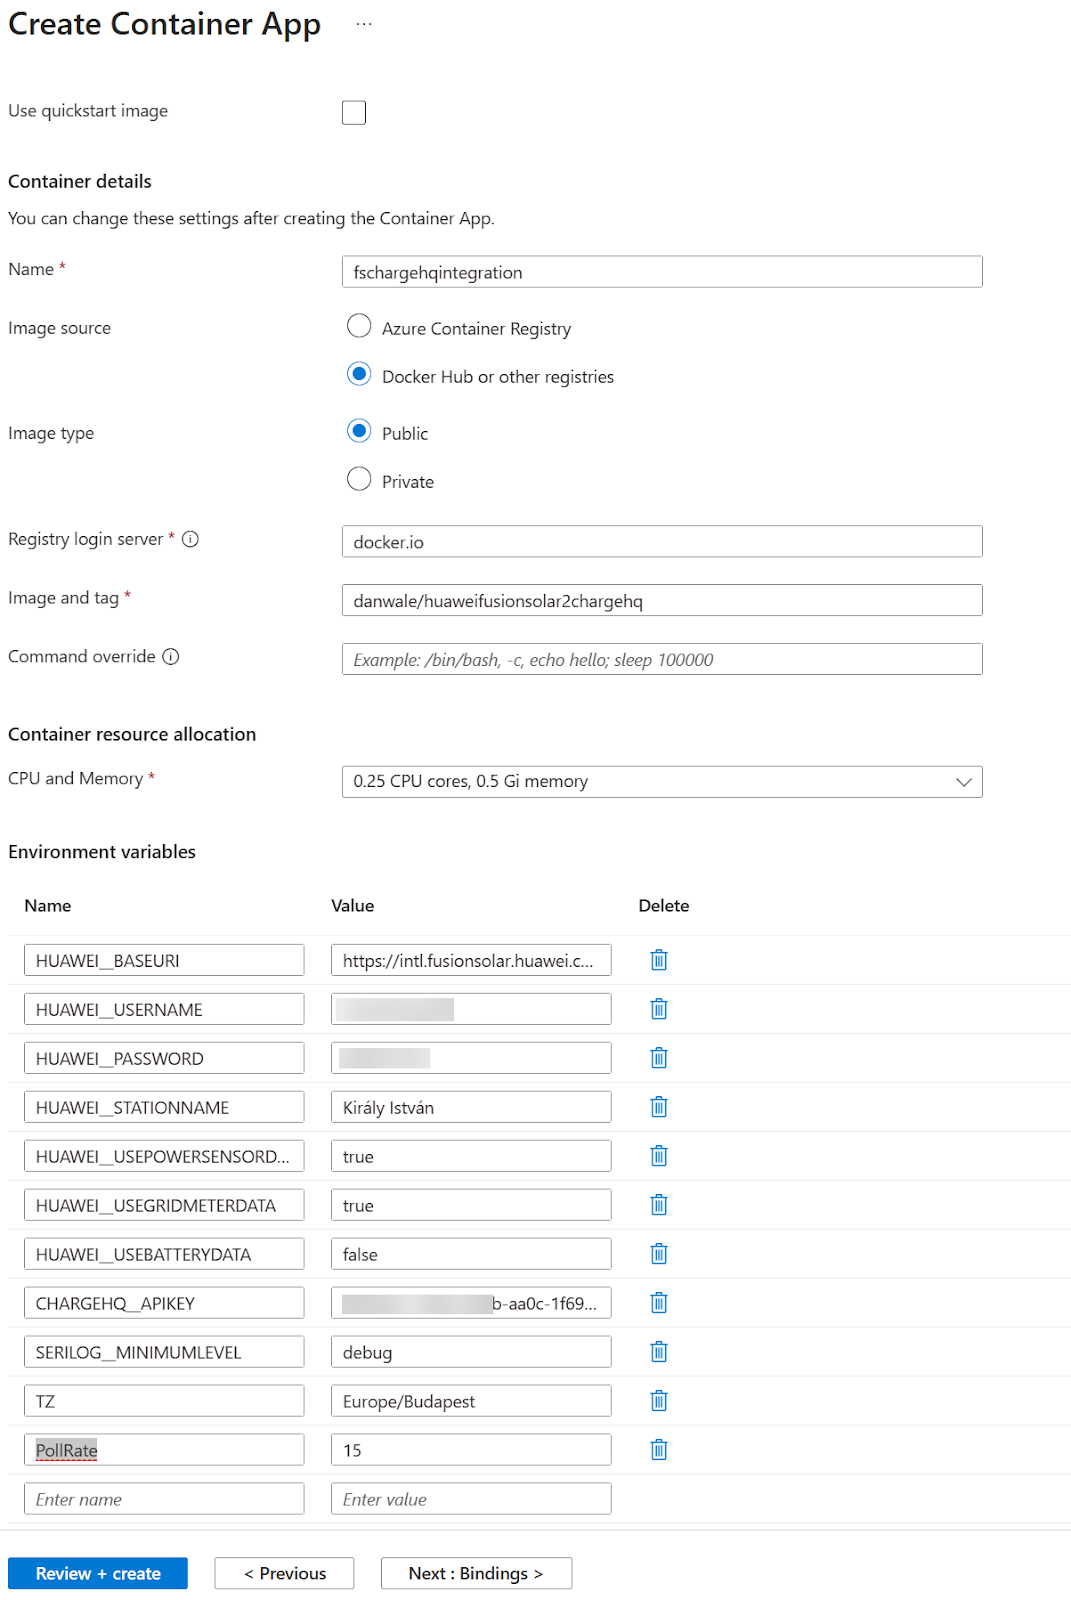Go back with the Previous button

284,1573
